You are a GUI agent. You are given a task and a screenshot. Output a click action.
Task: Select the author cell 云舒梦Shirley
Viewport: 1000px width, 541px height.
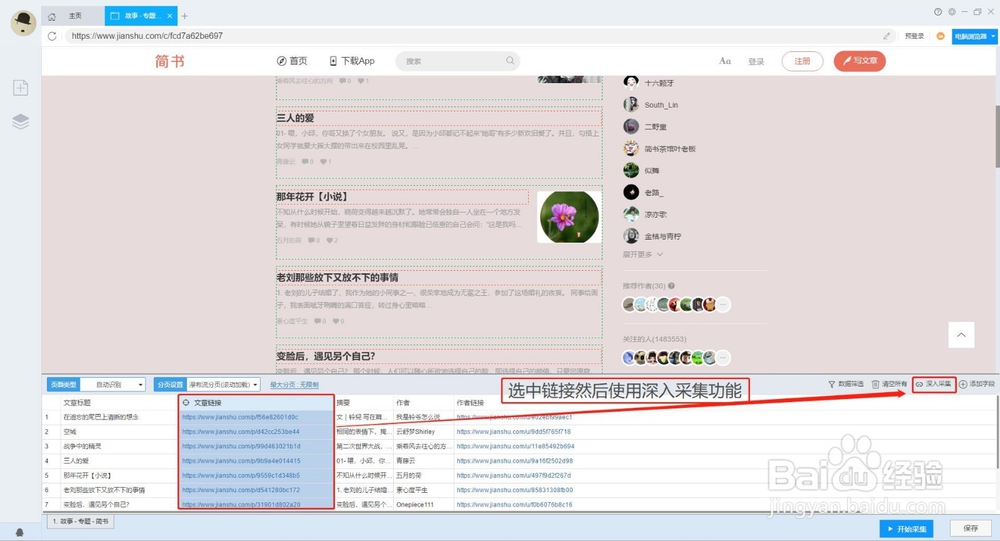tap(423, 431)
